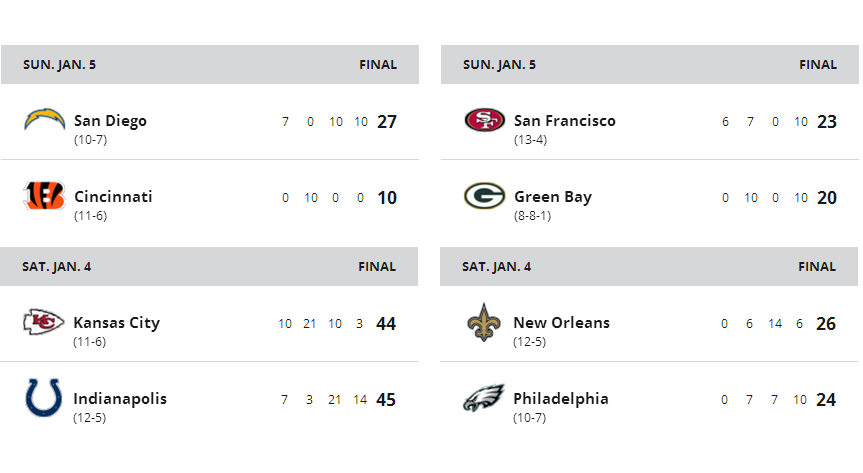Click Indianapolis final score 45
The width and height of the screenshot is (863, 473).
(386, 399)
